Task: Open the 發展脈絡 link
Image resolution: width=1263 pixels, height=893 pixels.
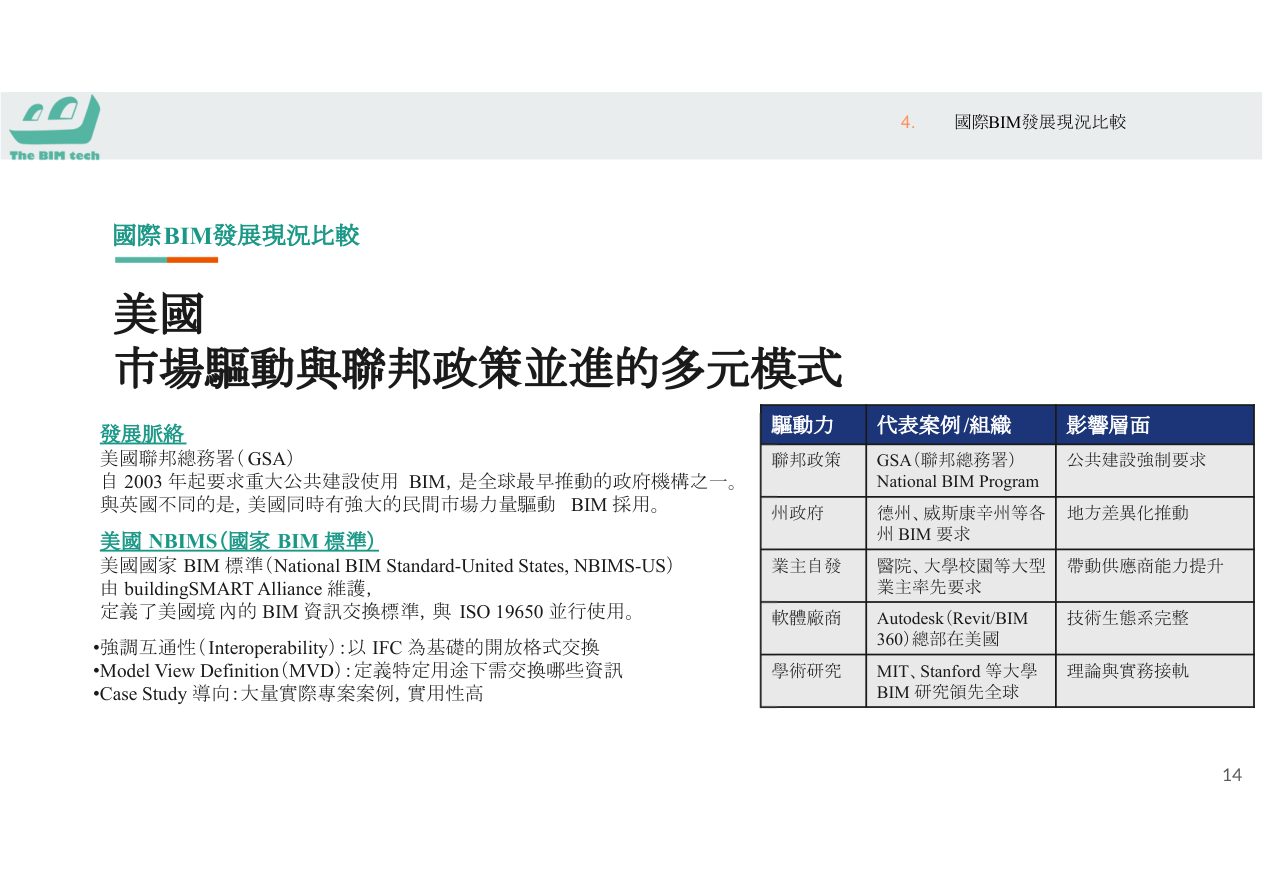Action: point(143,434)
